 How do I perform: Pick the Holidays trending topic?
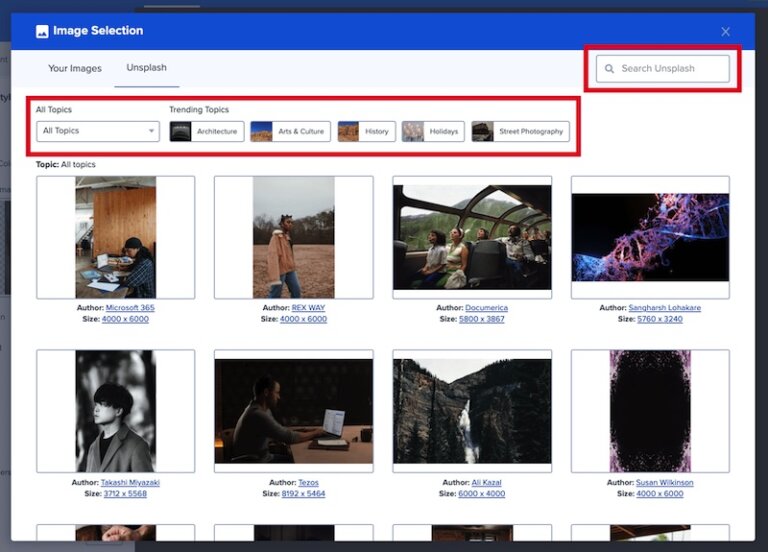pos(433,131)
